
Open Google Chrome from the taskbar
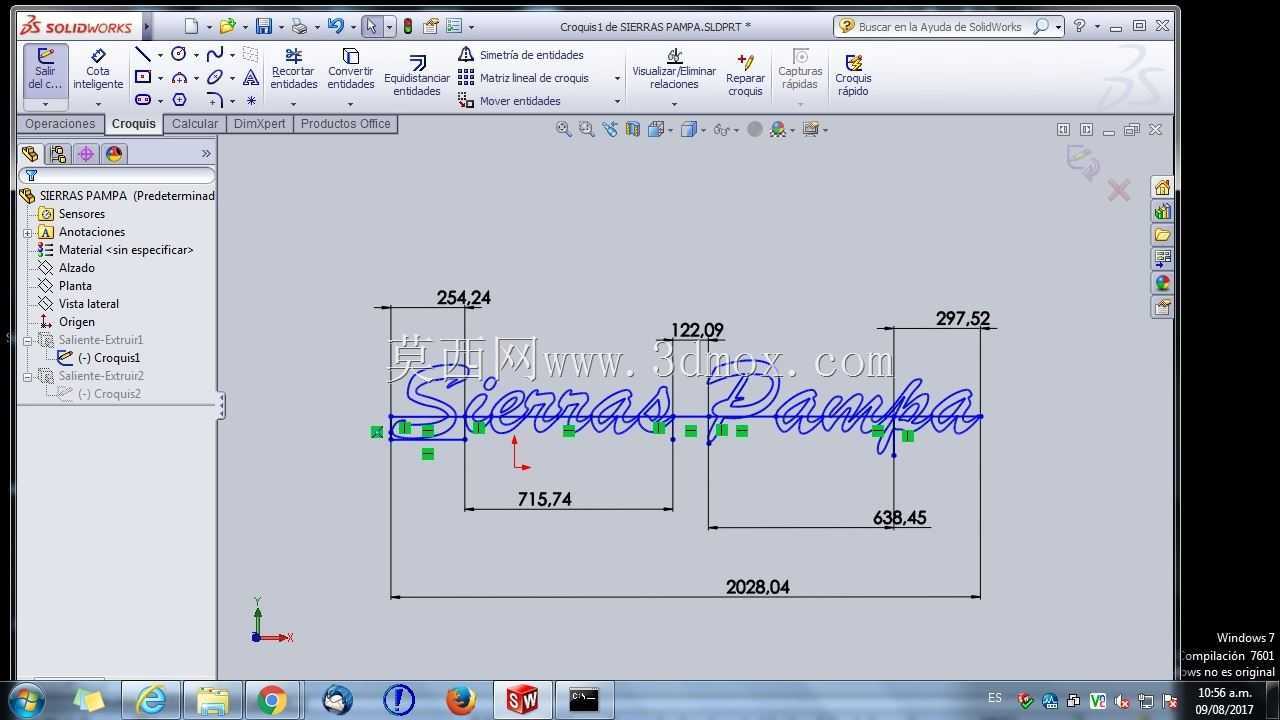pos(271,700)
